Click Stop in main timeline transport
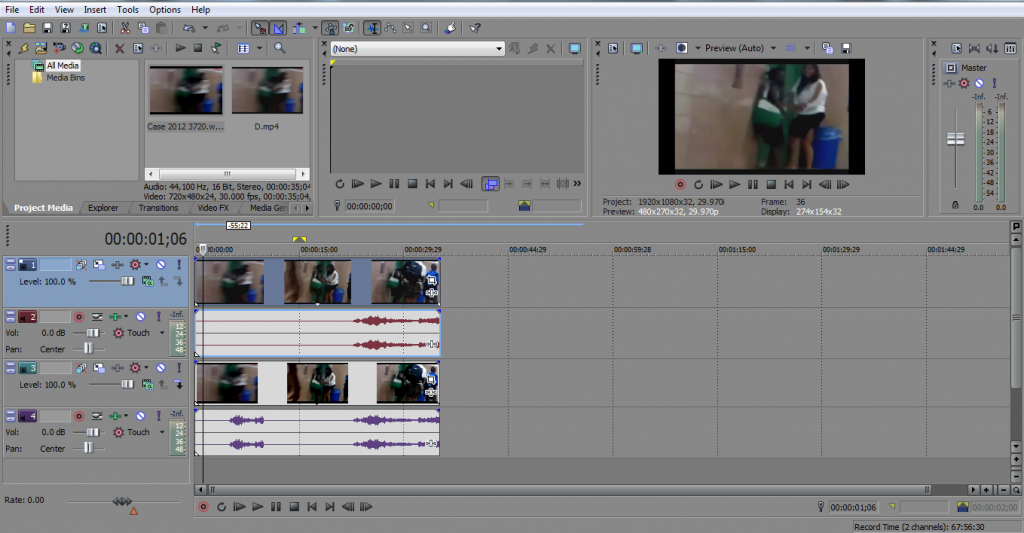Image resolution: width=1024 pixels, height=533 pixels. click(x=294, y=507)
